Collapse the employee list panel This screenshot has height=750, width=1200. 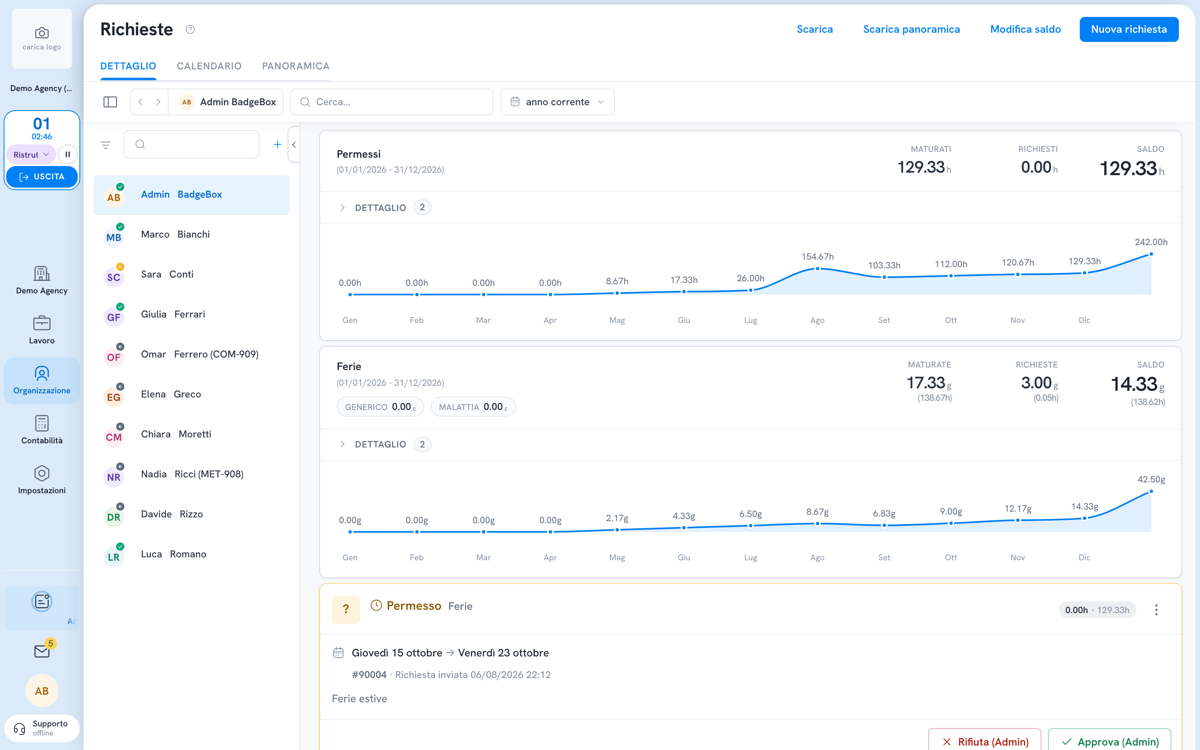tap(294, 145)
